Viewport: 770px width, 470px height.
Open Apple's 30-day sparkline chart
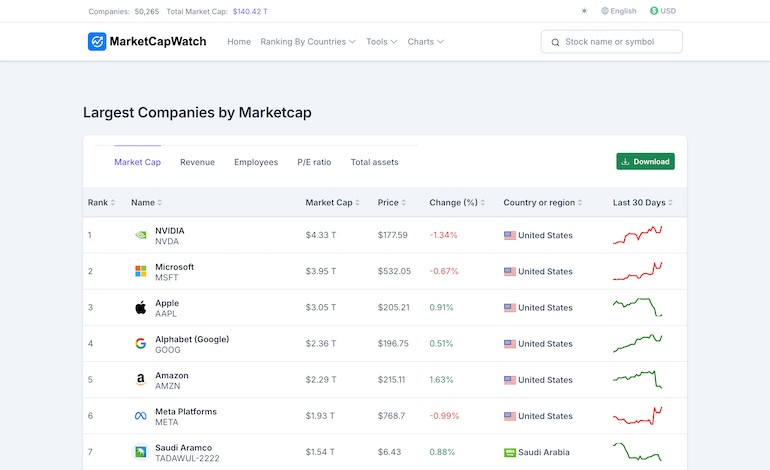tap(637, 307)
